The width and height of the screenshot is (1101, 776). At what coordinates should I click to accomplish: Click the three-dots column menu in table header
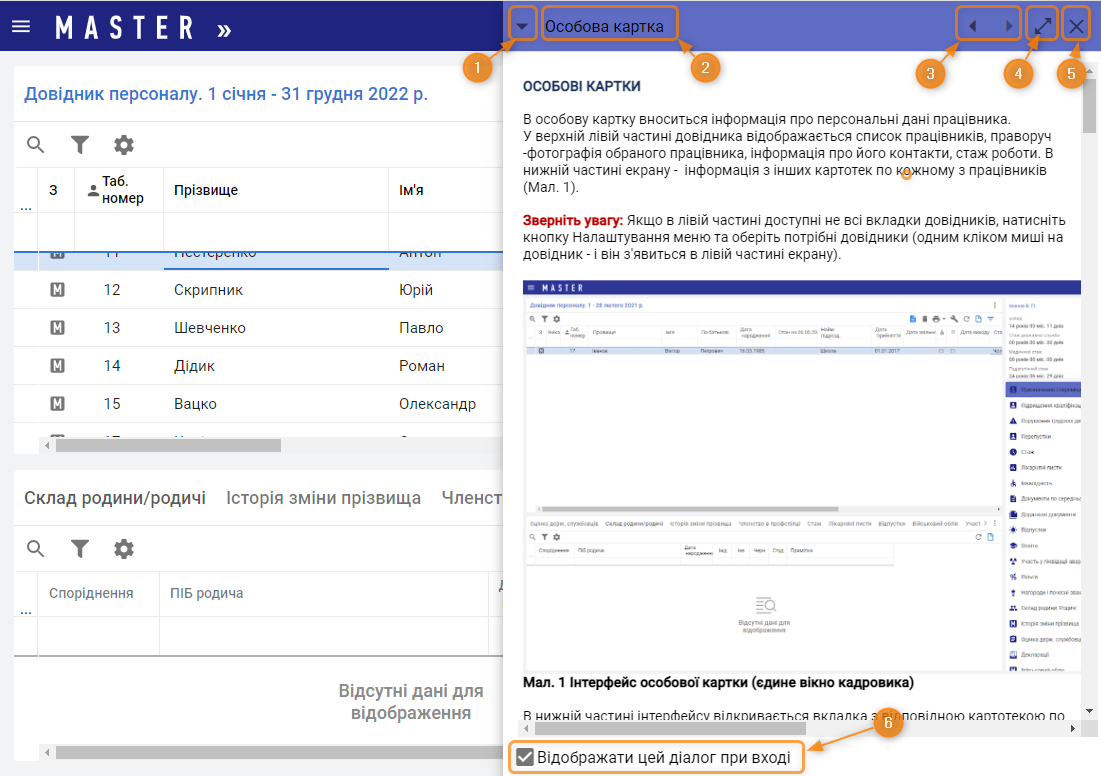coord(26,206)
